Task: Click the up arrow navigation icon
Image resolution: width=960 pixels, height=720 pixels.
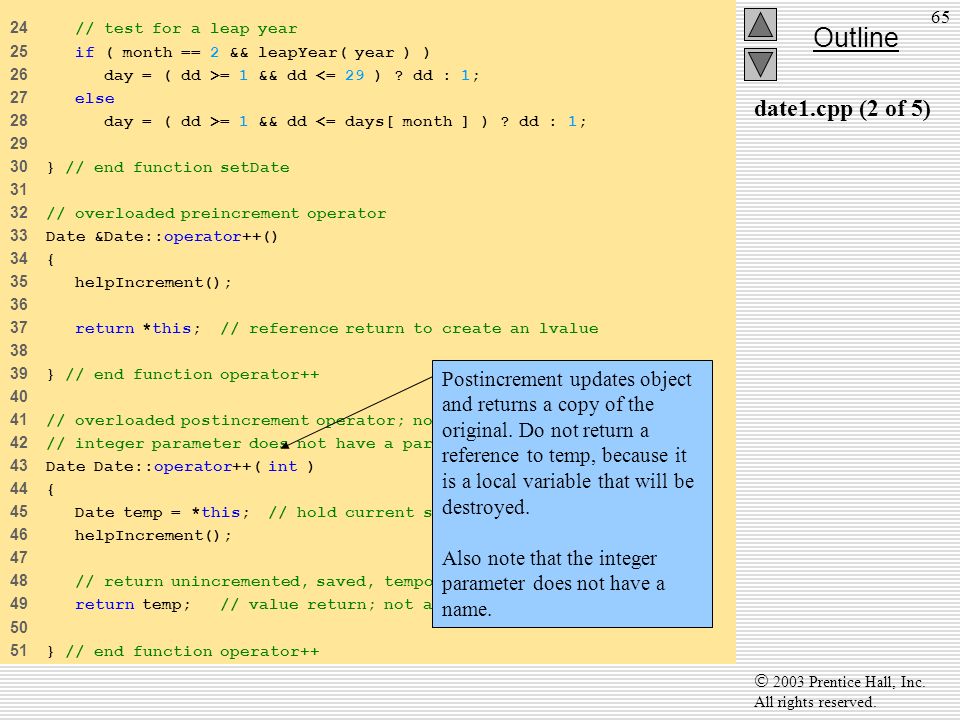Action: pos(760,24)
